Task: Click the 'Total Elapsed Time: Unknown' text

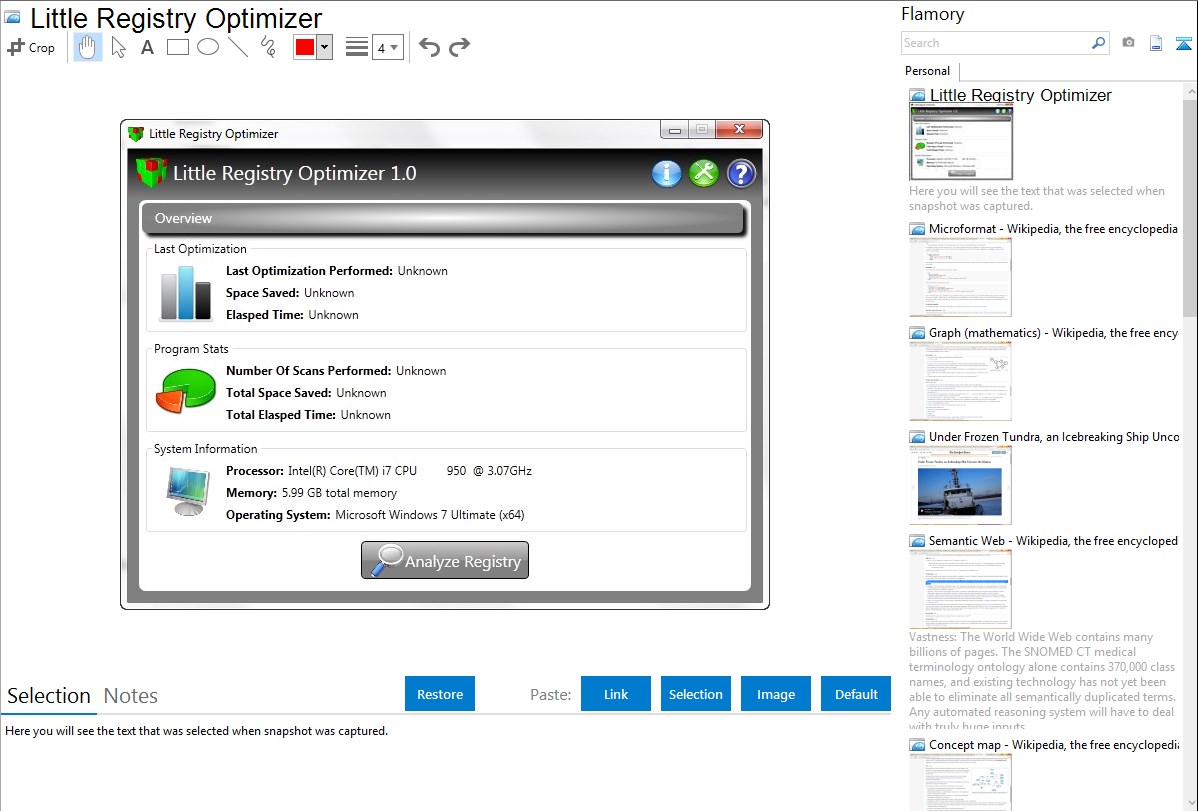Action: click(308, 415)
